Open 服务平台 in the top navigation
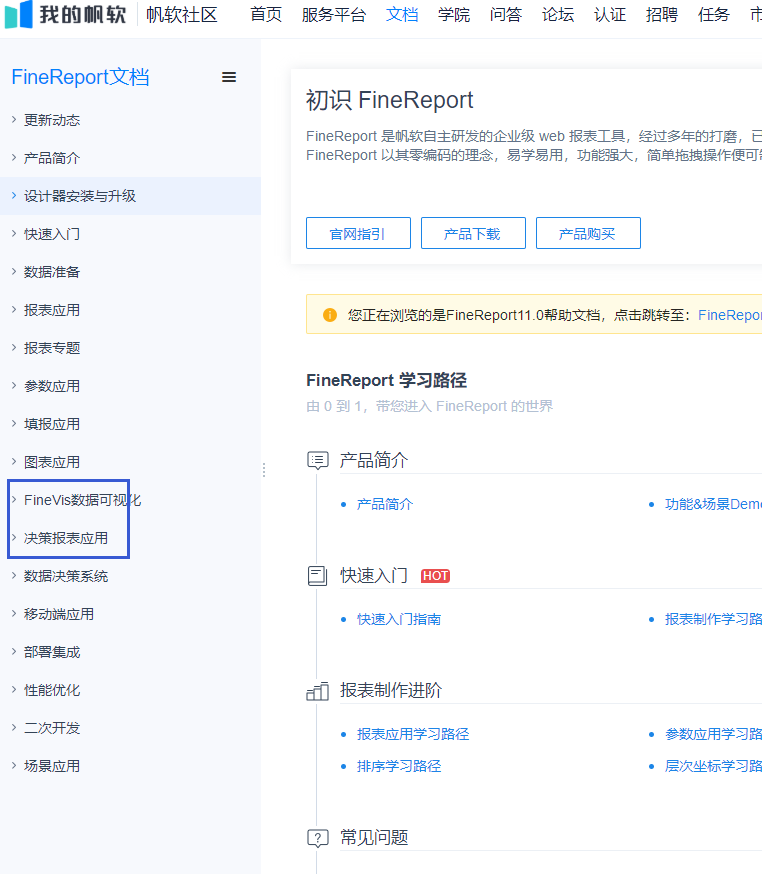The width and height of the screenshot is (762, 874). (334, 14)
